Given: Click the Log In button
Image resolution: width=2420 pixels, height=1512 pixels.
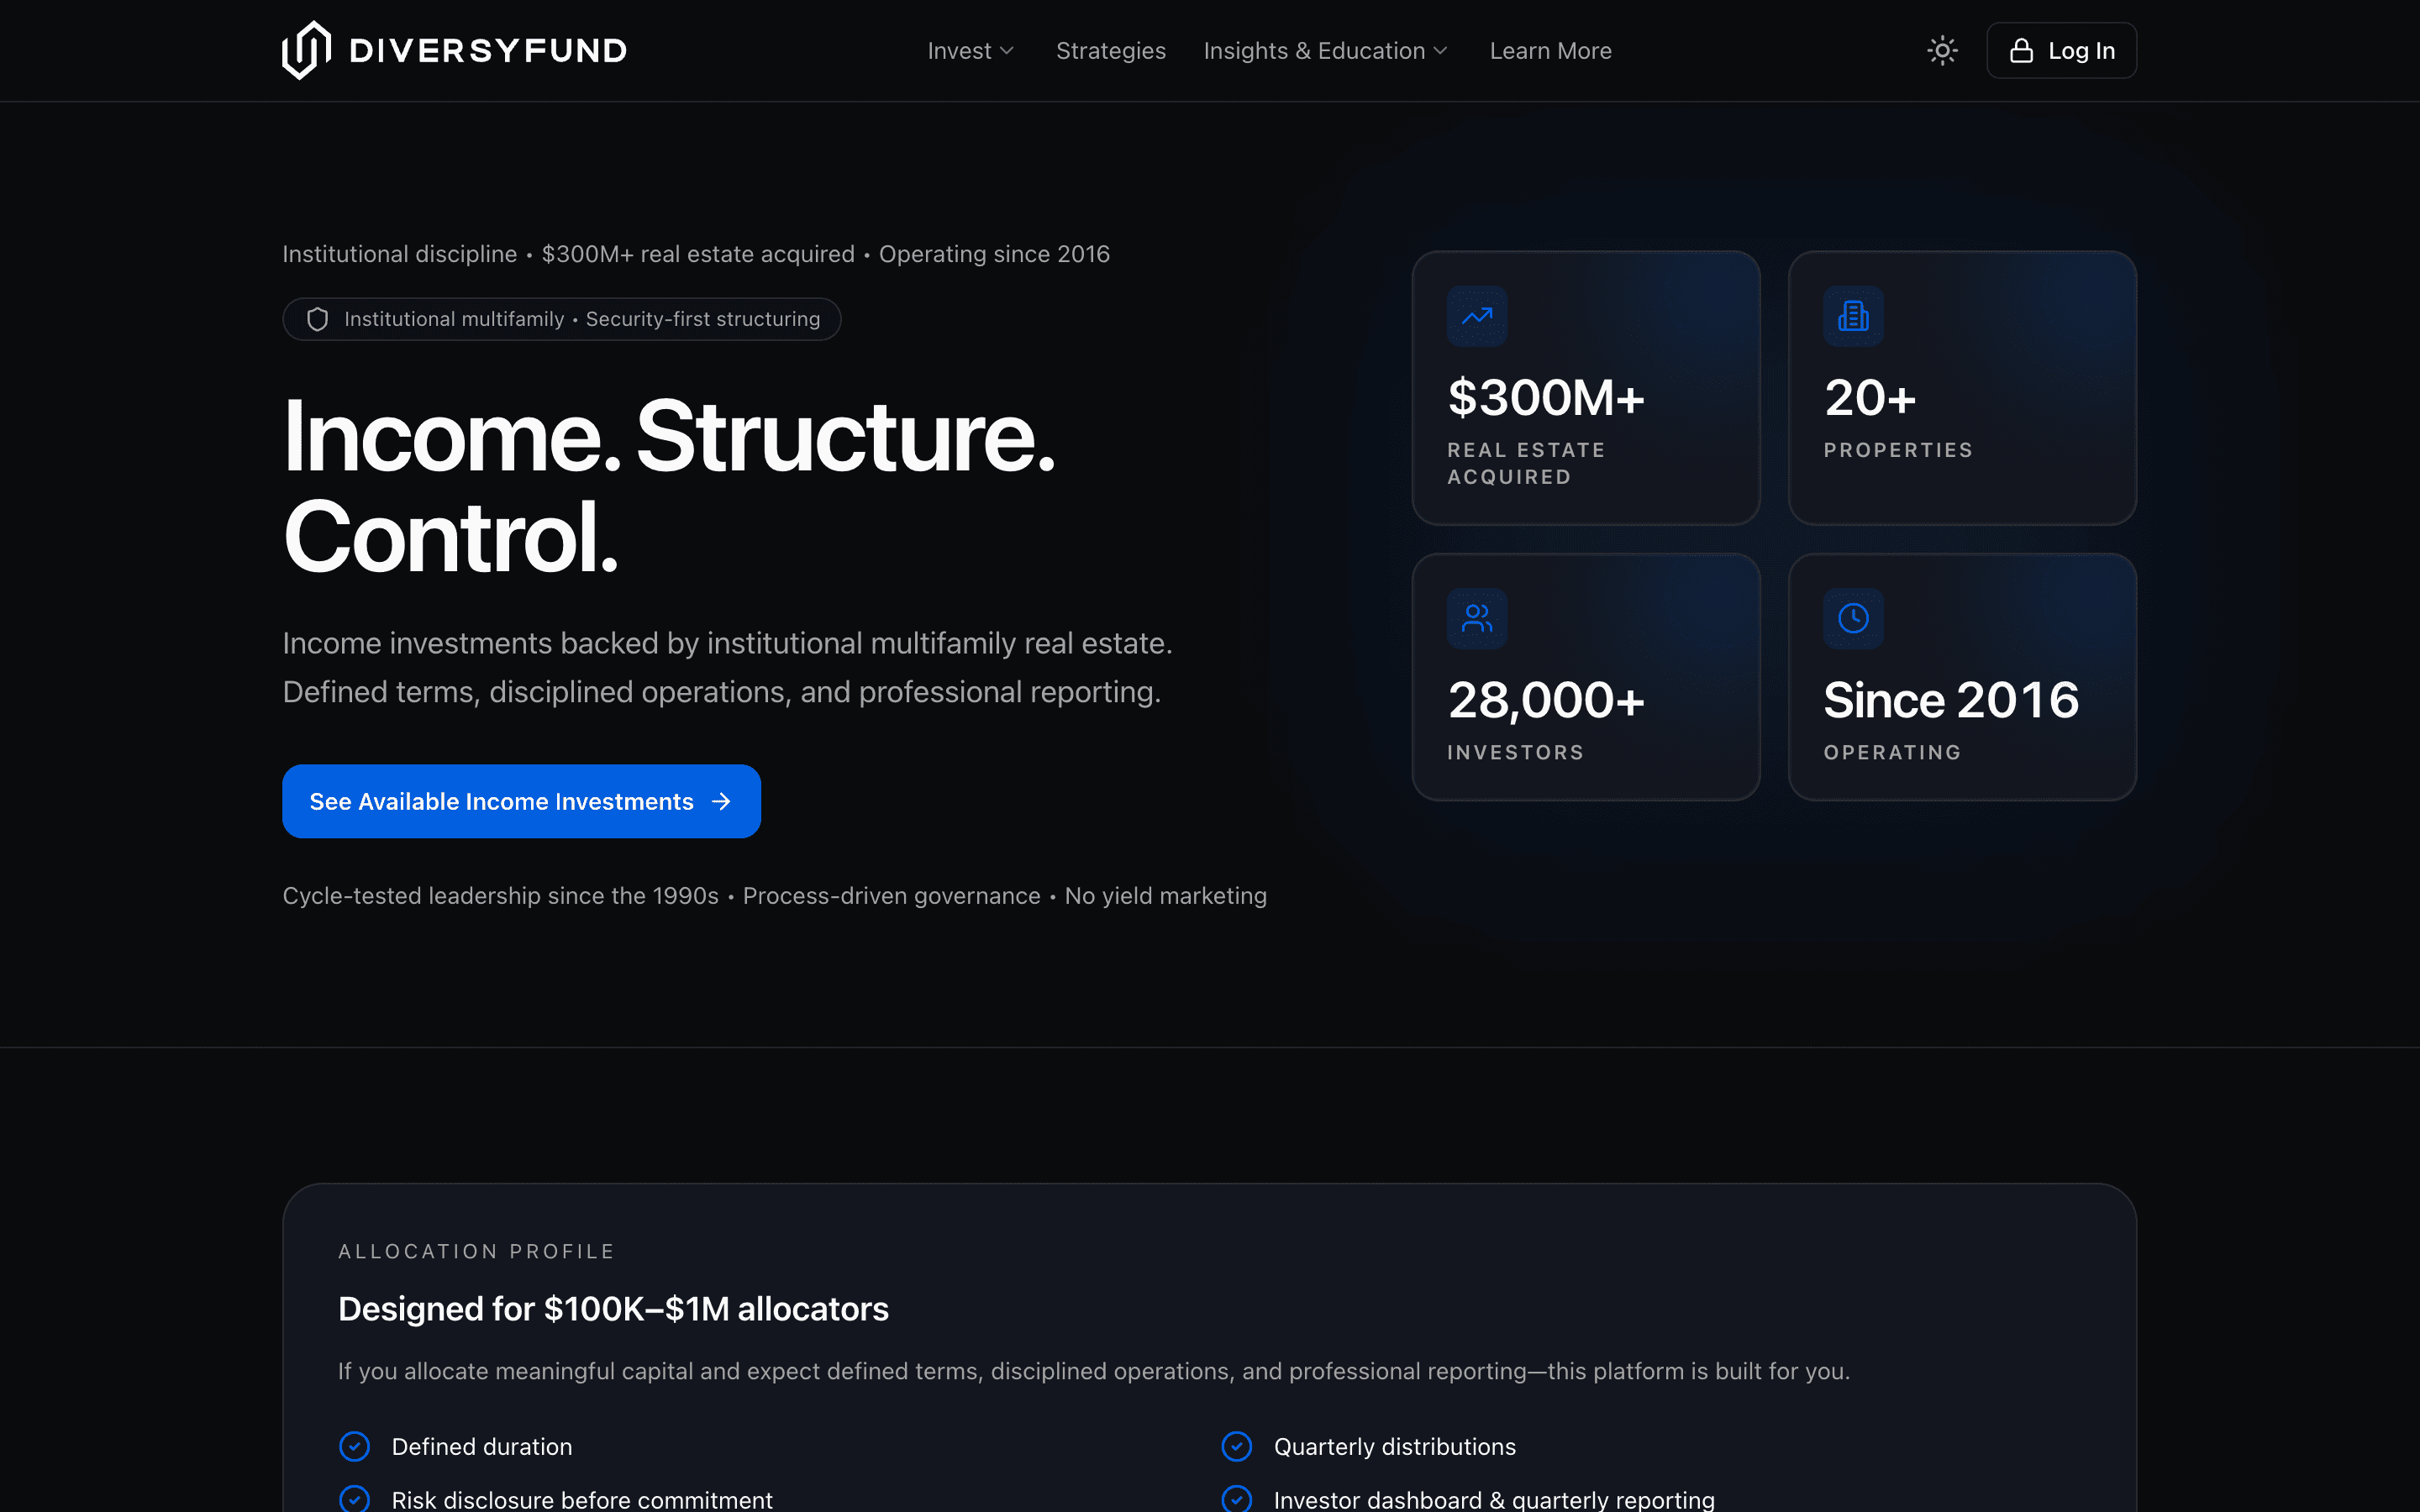Looking at the screenshot, I should [x=2061, y=50].
